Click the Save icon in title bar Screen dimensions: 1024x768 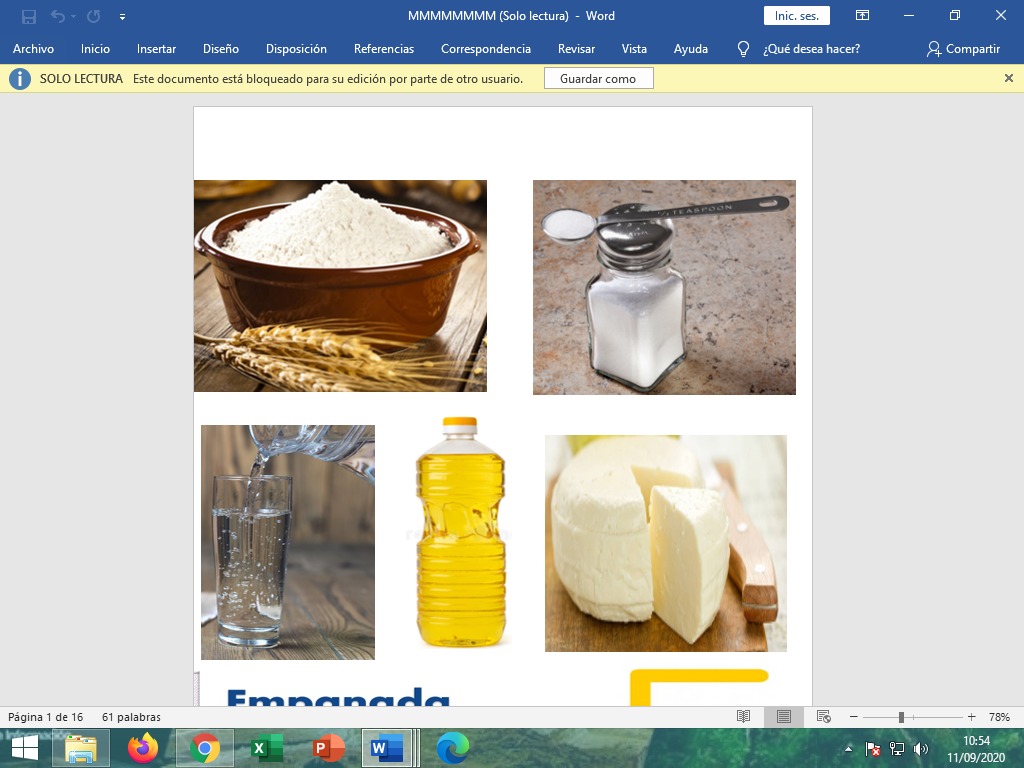coord(29,16)
